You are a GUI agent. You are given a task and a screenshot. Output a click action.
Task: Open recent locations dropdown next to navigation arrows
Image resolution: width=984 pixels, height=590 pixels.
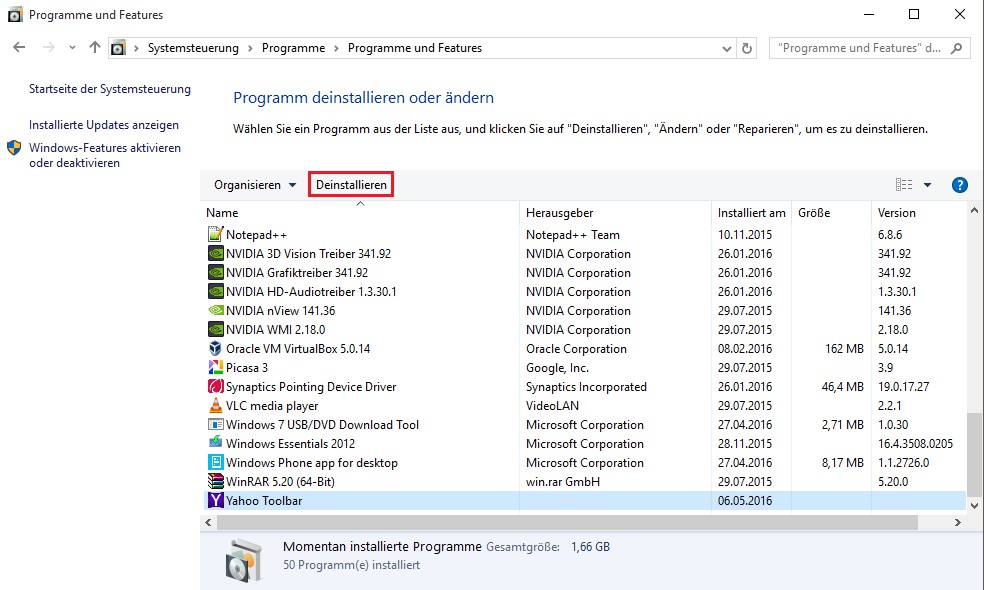tap(72, 48)
